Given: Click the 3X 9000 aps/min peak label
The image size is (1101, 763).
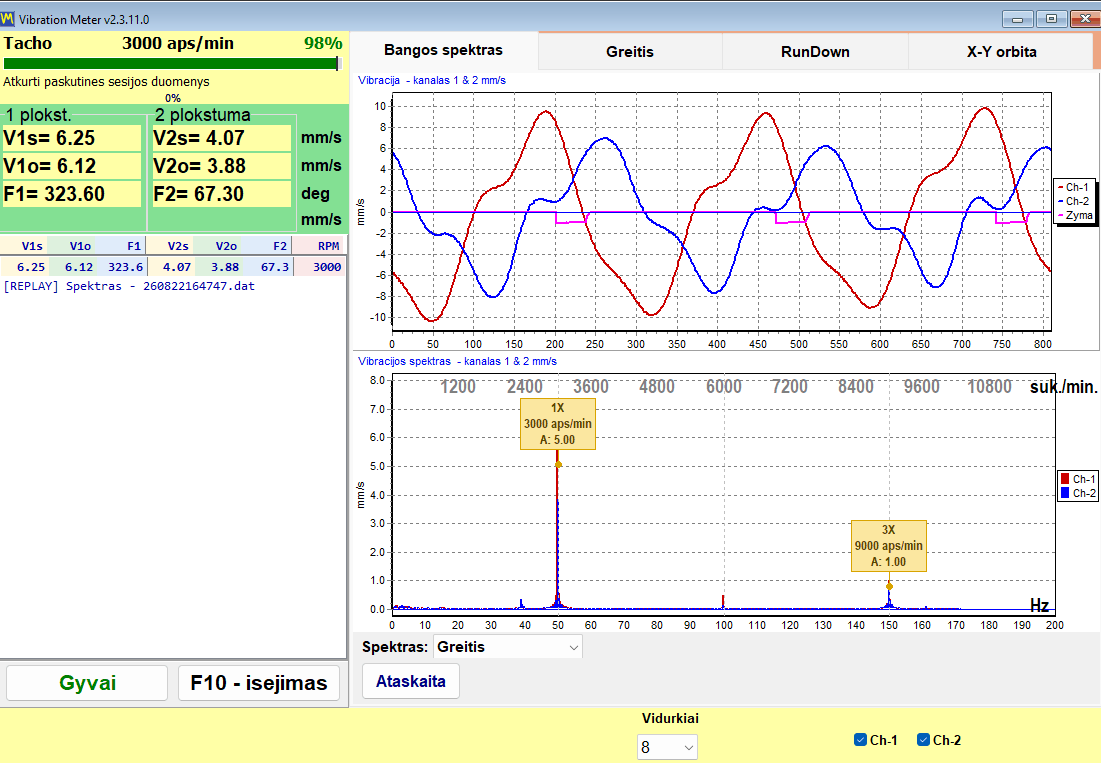Looking at the screenshot, I should click(888, 545).
